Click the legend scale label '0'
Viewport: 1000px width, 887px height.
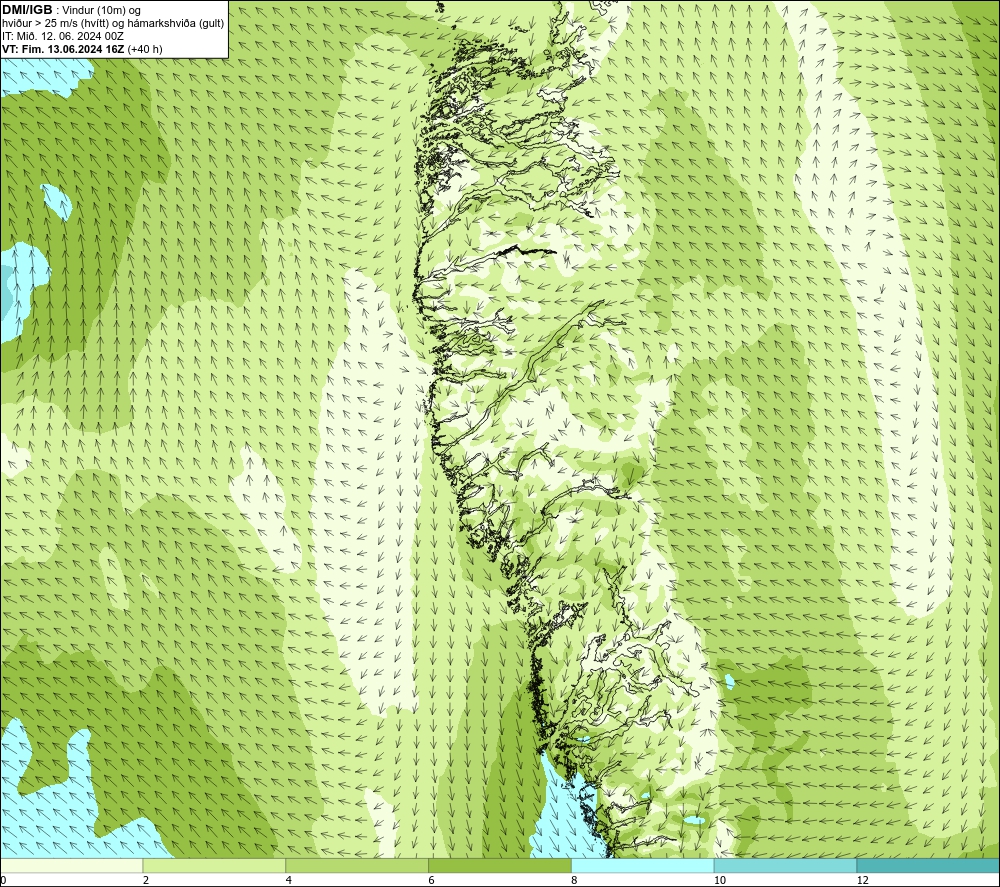tap(3, 881)
